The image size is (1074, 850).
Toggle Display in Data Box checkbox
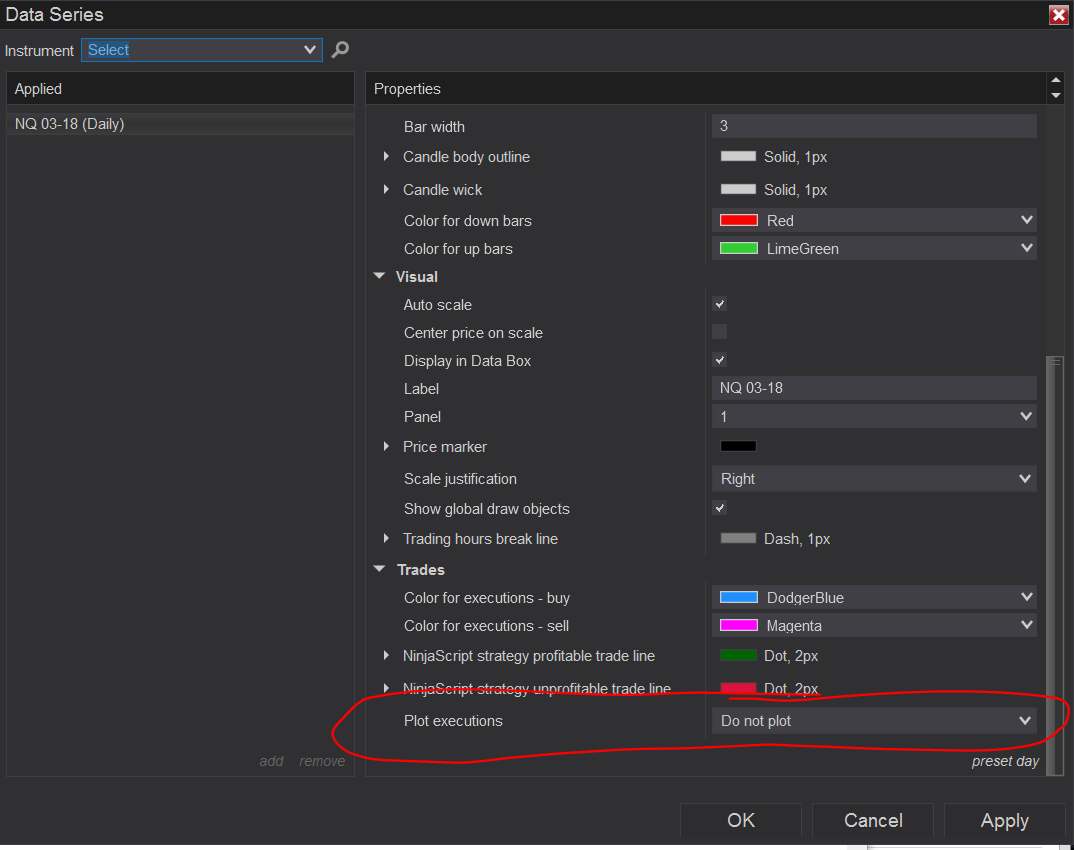coord(719,360)
